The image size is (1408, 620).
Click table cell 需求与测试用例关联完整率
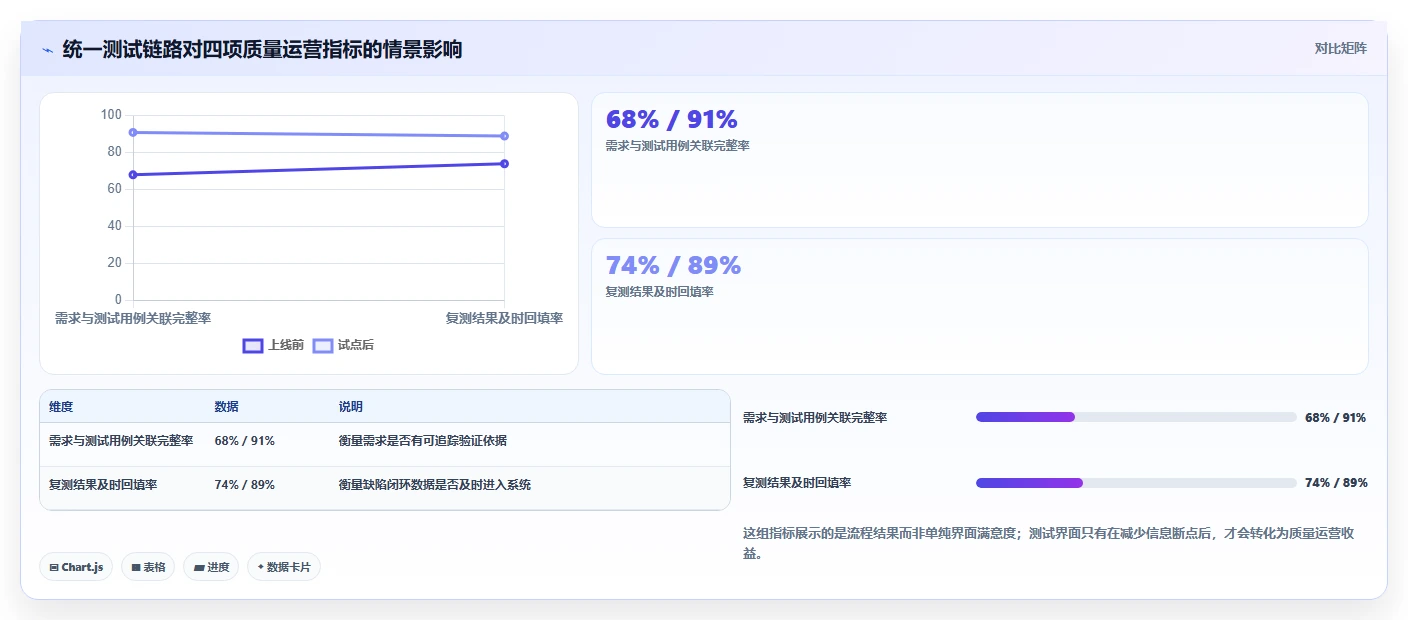[x=121, y=441]
